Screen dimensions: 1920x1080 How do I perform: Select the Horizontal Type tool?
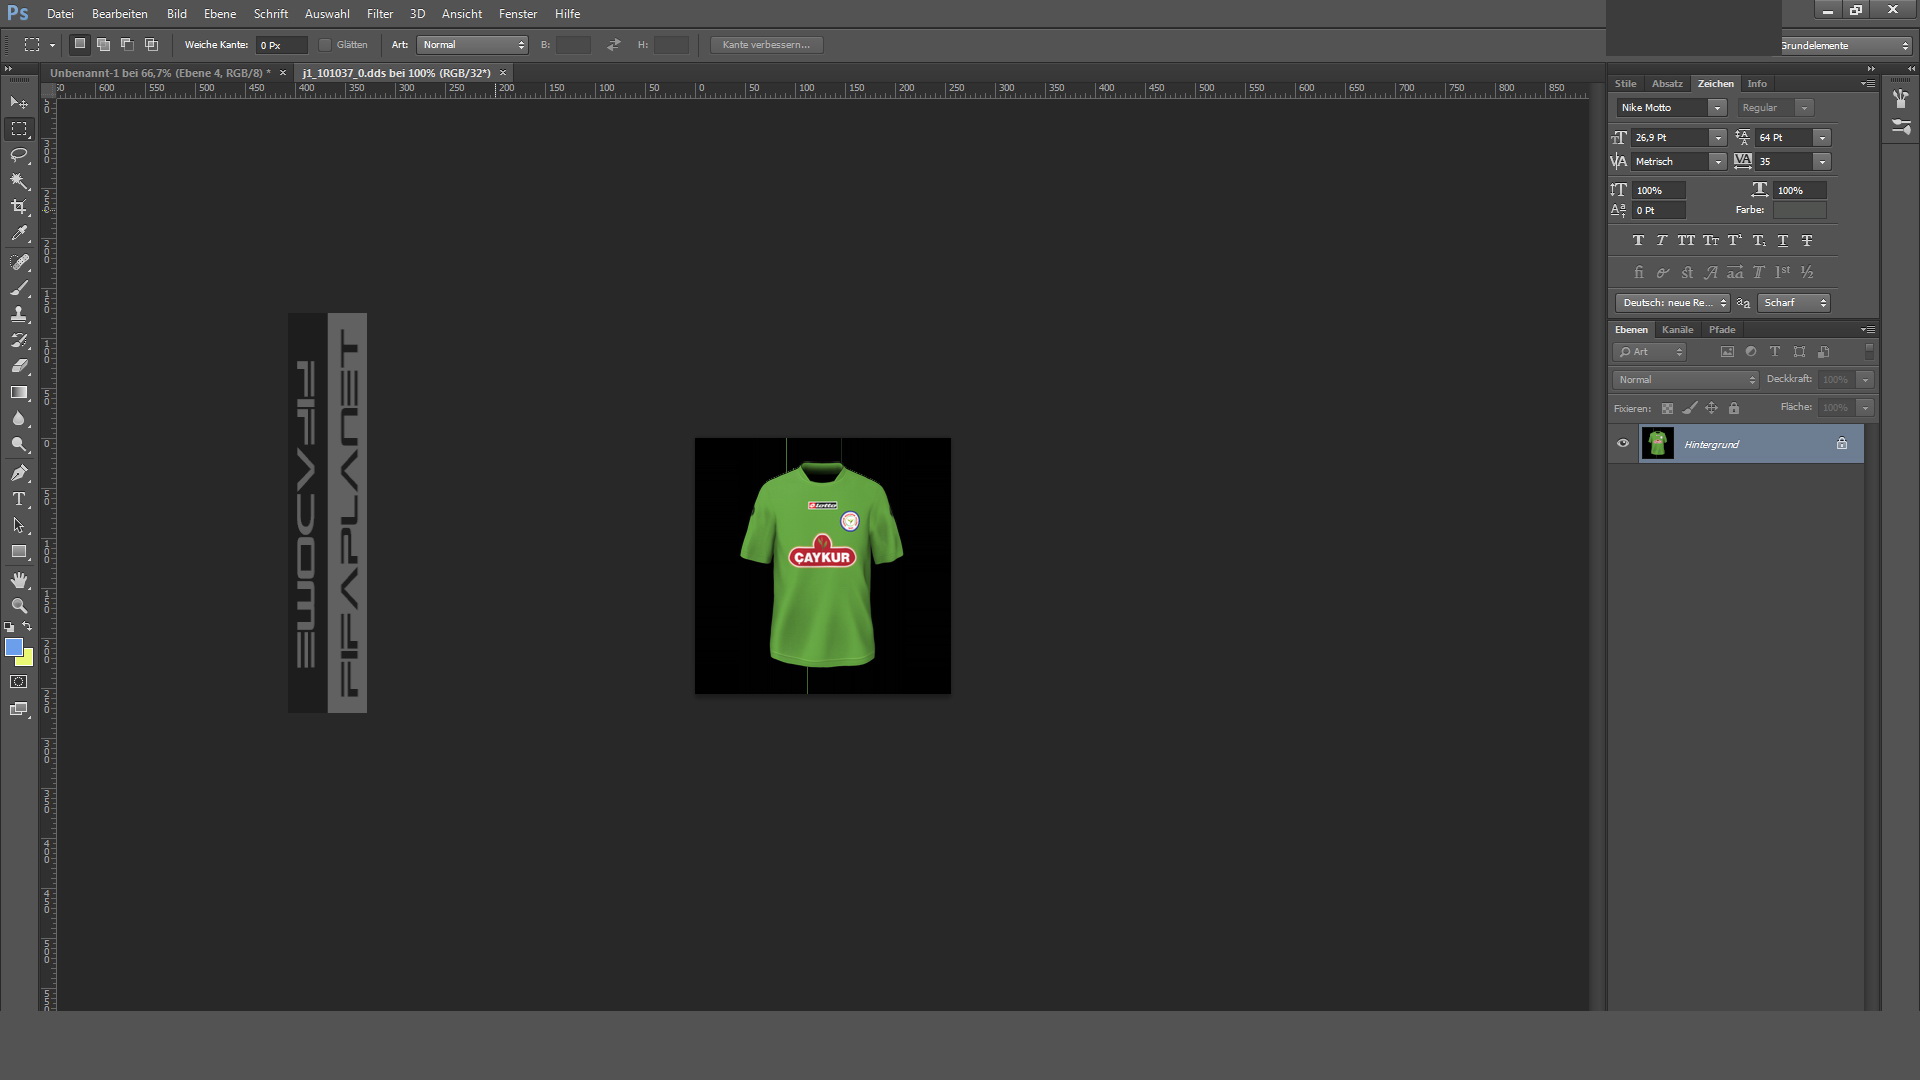point(19,499)
